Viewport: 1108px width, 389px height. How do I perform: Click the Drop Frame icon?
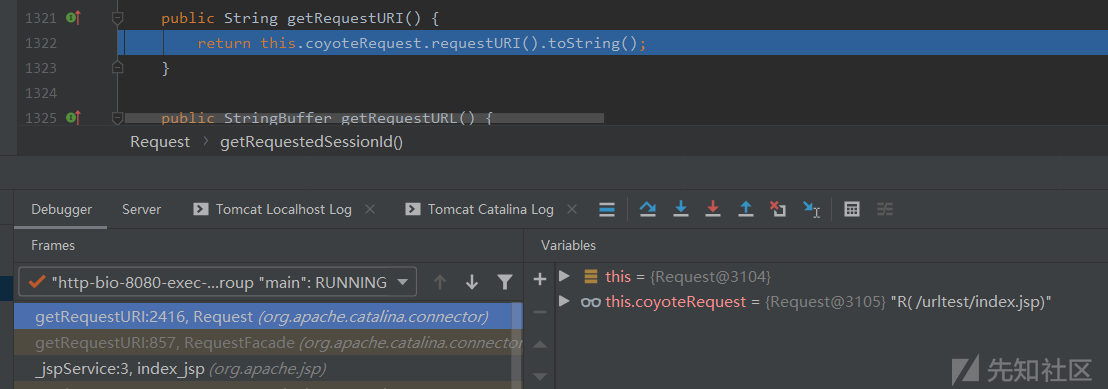778,209
